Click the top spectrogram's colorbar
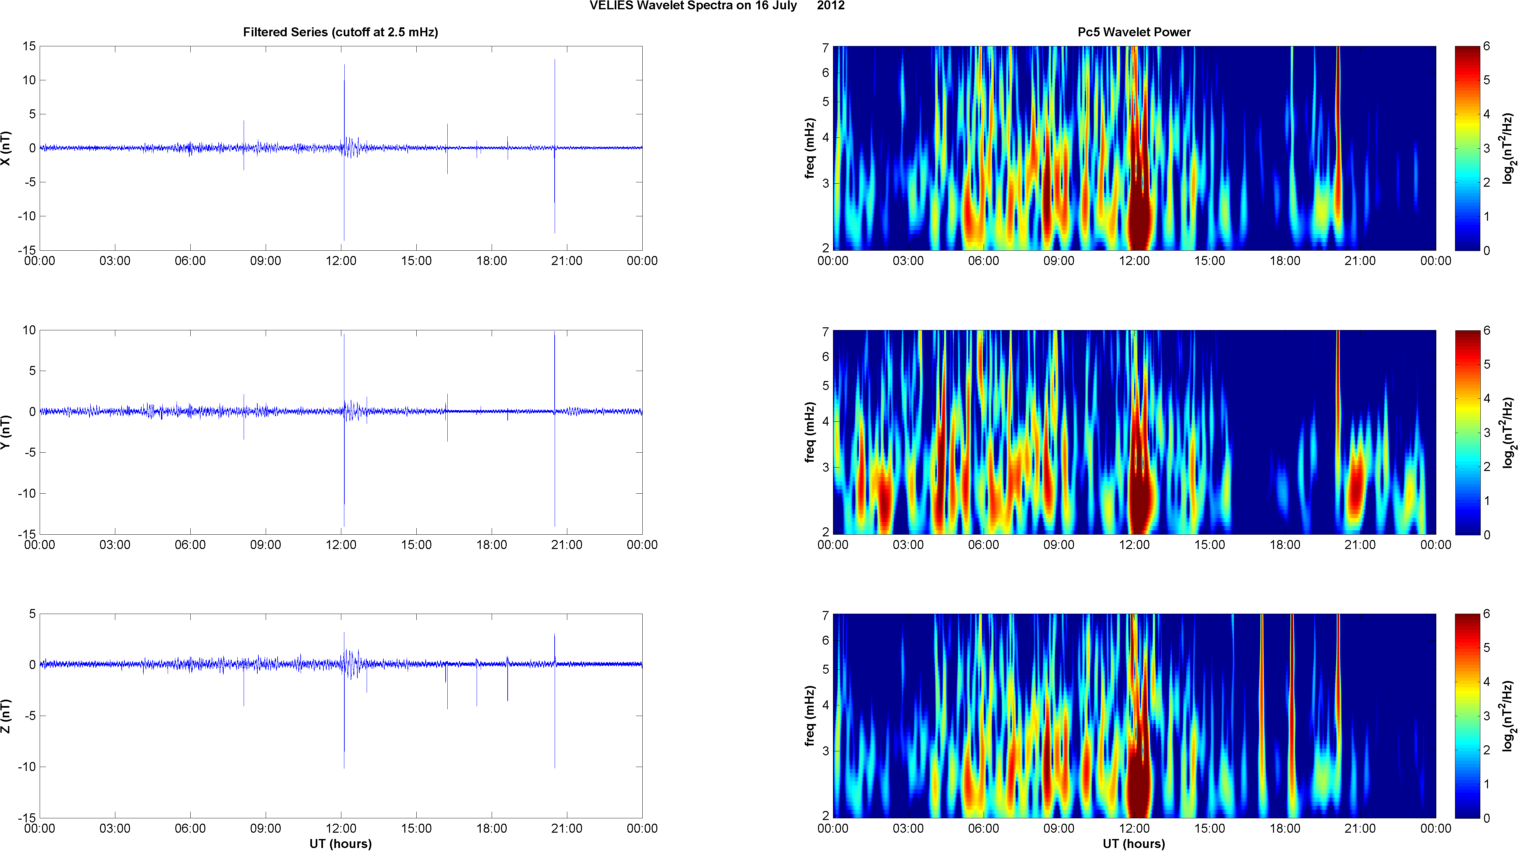This screenshot has width=1518, height=851. 1467,148
